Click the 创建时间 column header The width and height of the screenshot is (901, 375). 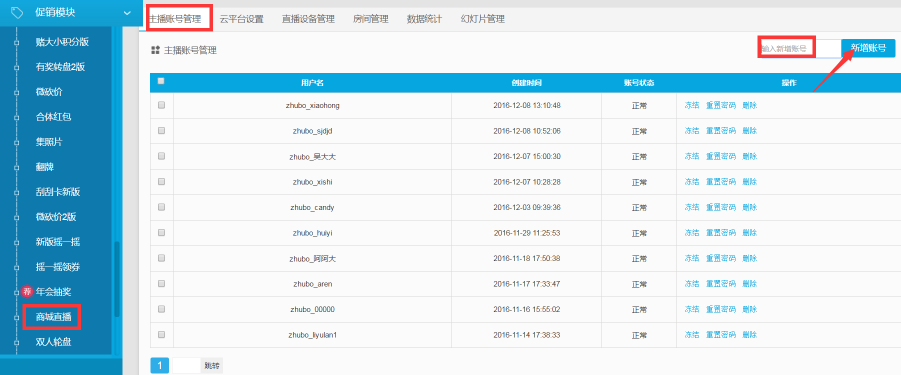coord(526,83)
